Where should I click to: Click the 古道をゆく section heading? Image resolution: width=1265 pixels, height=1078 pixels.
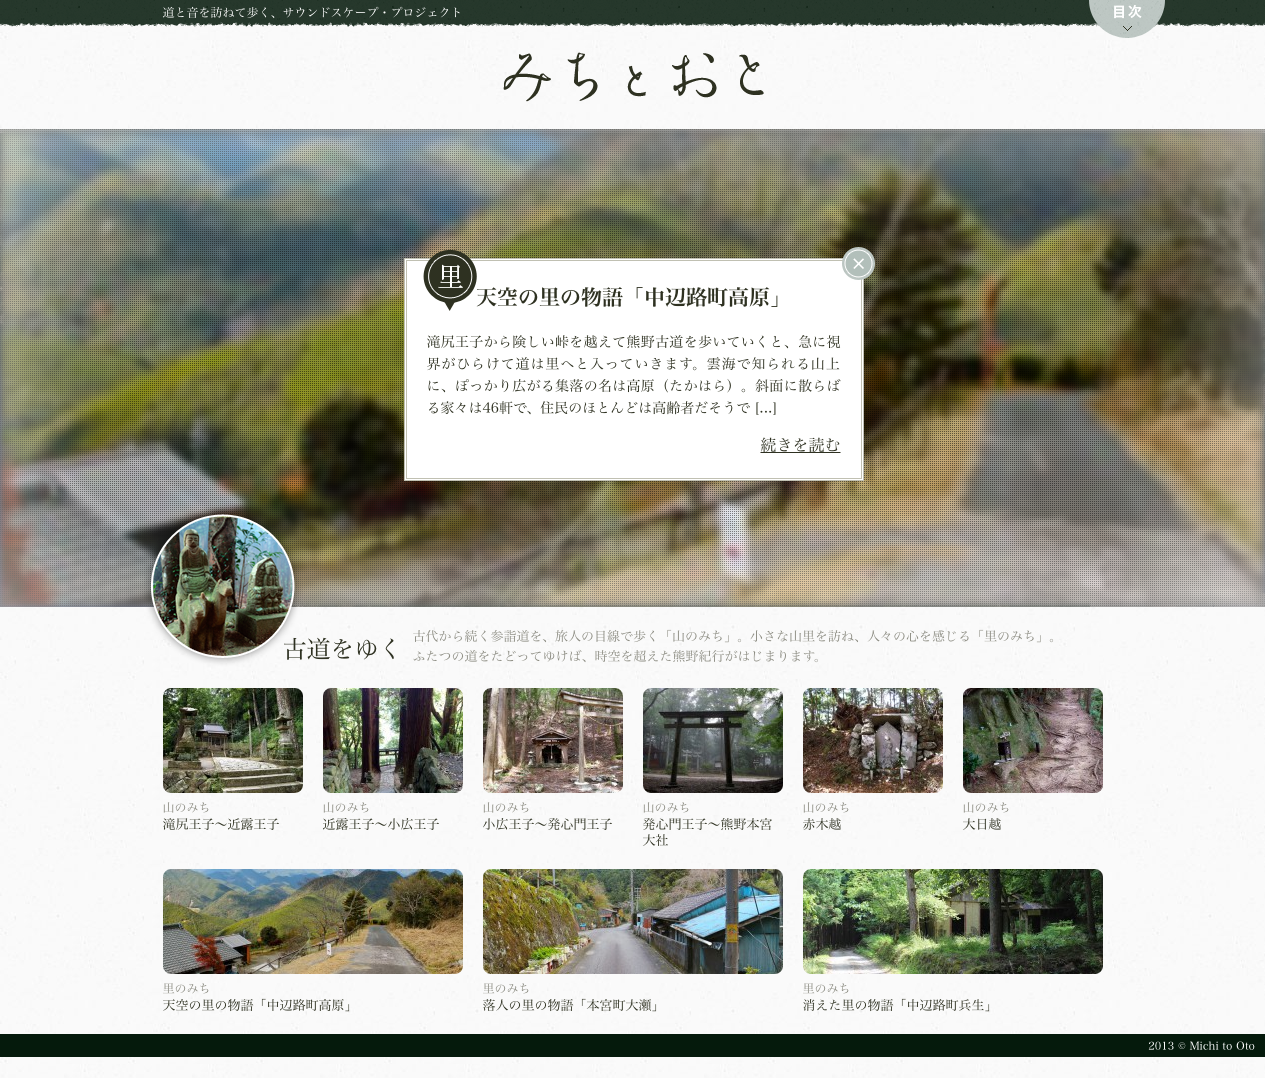(342, 649)
